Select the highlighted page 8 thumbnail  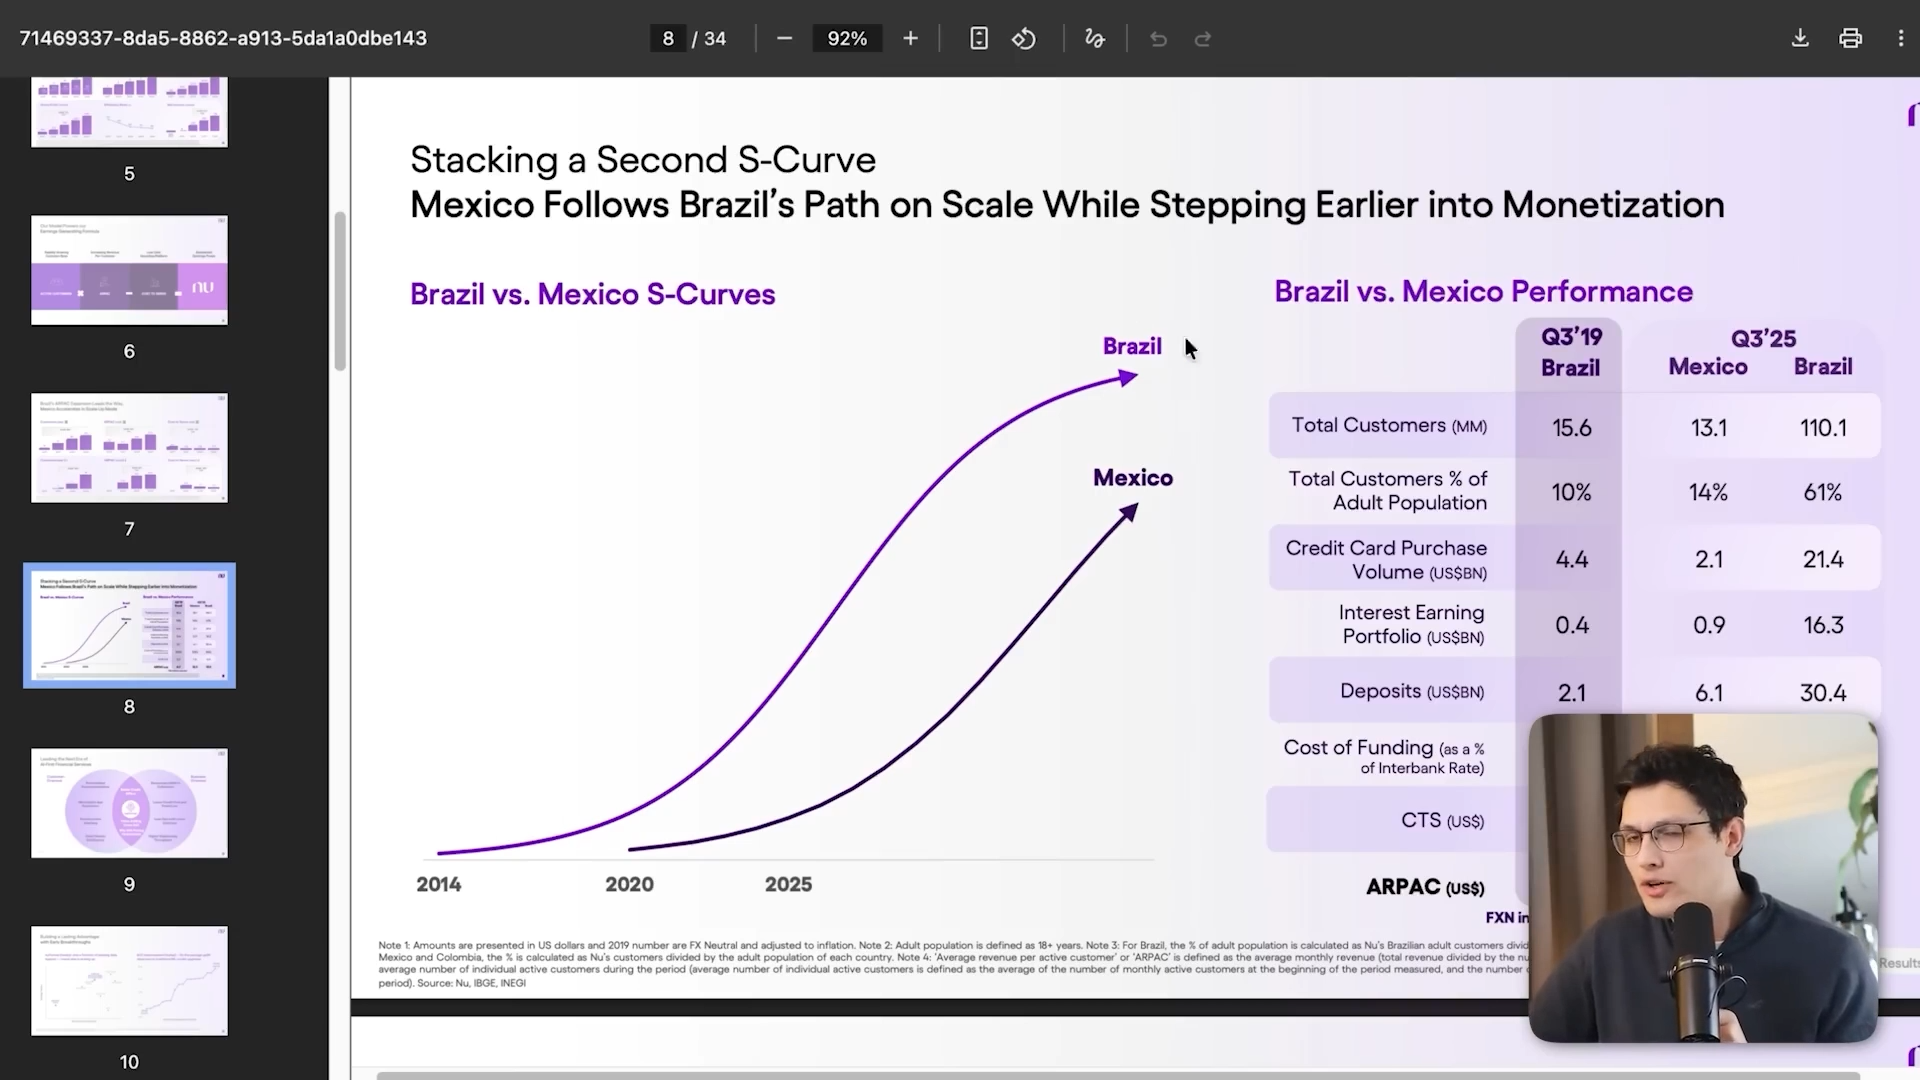pyautogui.click(x=129, y=625)
